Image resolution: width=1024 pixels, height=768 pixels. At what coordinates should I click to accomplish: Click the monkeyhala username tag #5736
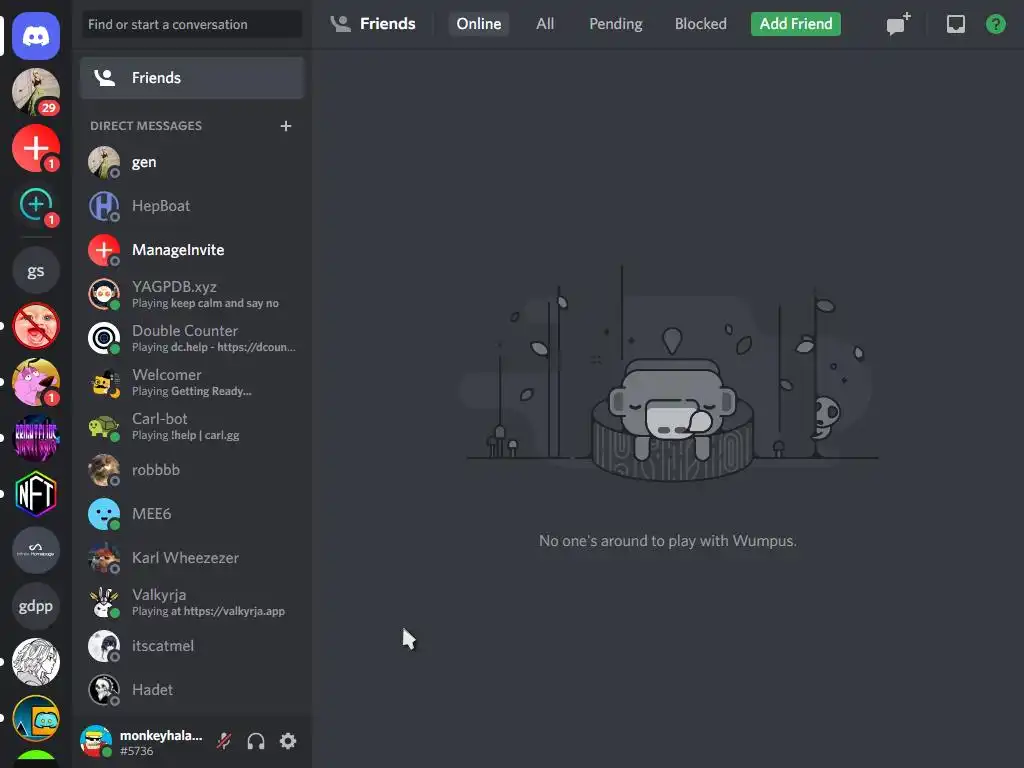pyautogui.click(x=136, y=751)
